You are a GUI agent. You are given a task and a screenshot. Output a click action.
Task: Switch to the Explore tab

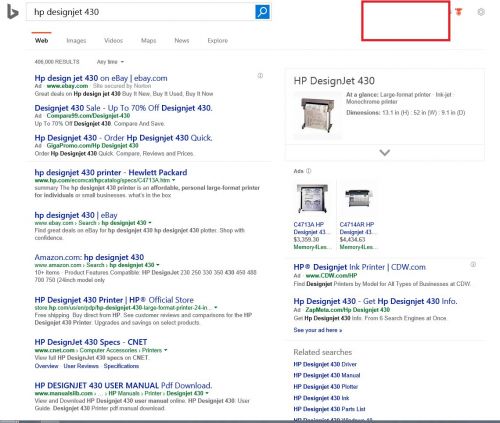coord(218,40)
